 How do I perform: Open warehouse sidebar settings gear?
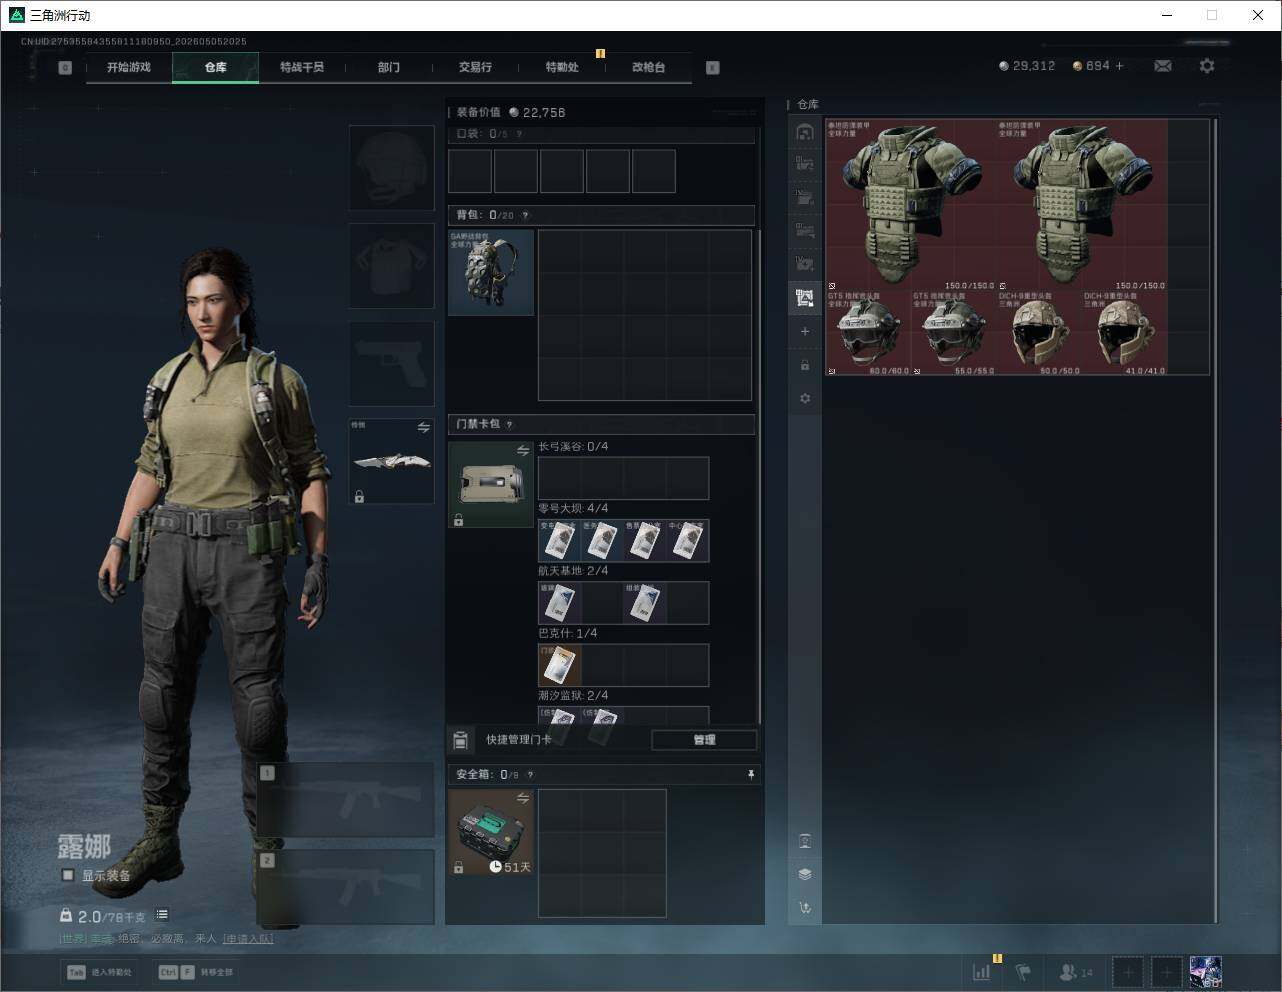pos(805,398)
